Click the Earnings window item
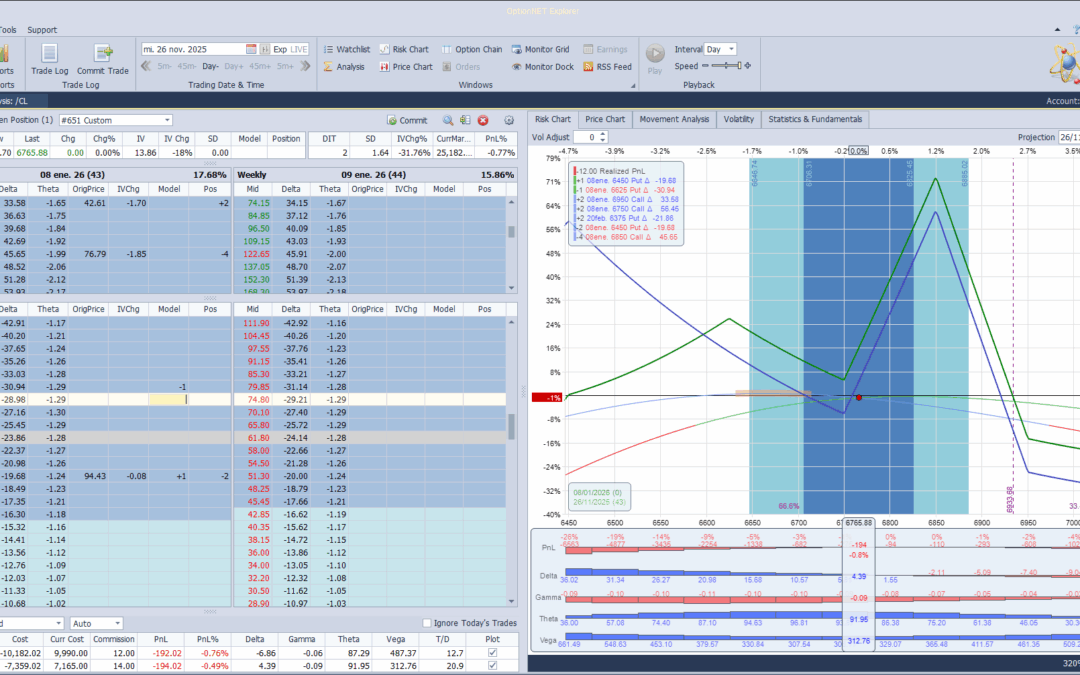This screenshot has width=1080, height=675. (605, 50)
